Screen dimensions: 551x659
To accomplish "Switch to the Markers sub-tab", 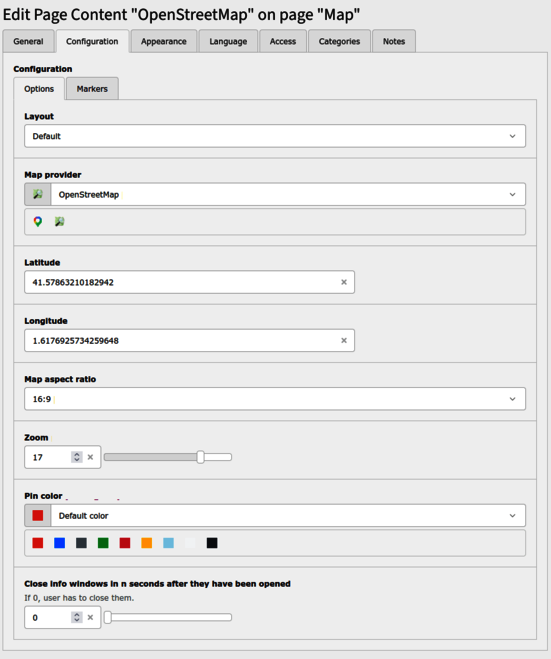I will click(x=92, y=89).
